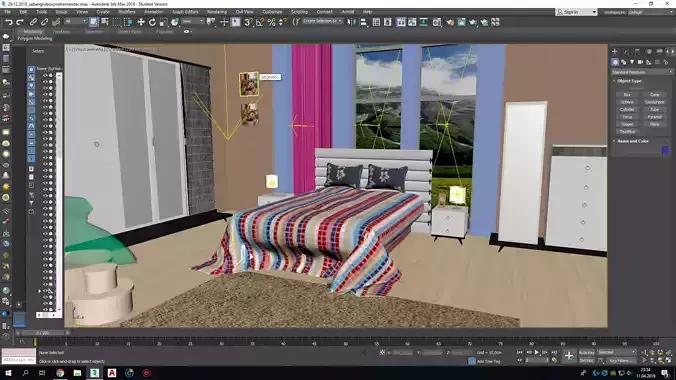Click the Auto Key button
The height and width of the screenshot is (380, 676).
coord(587,352)
